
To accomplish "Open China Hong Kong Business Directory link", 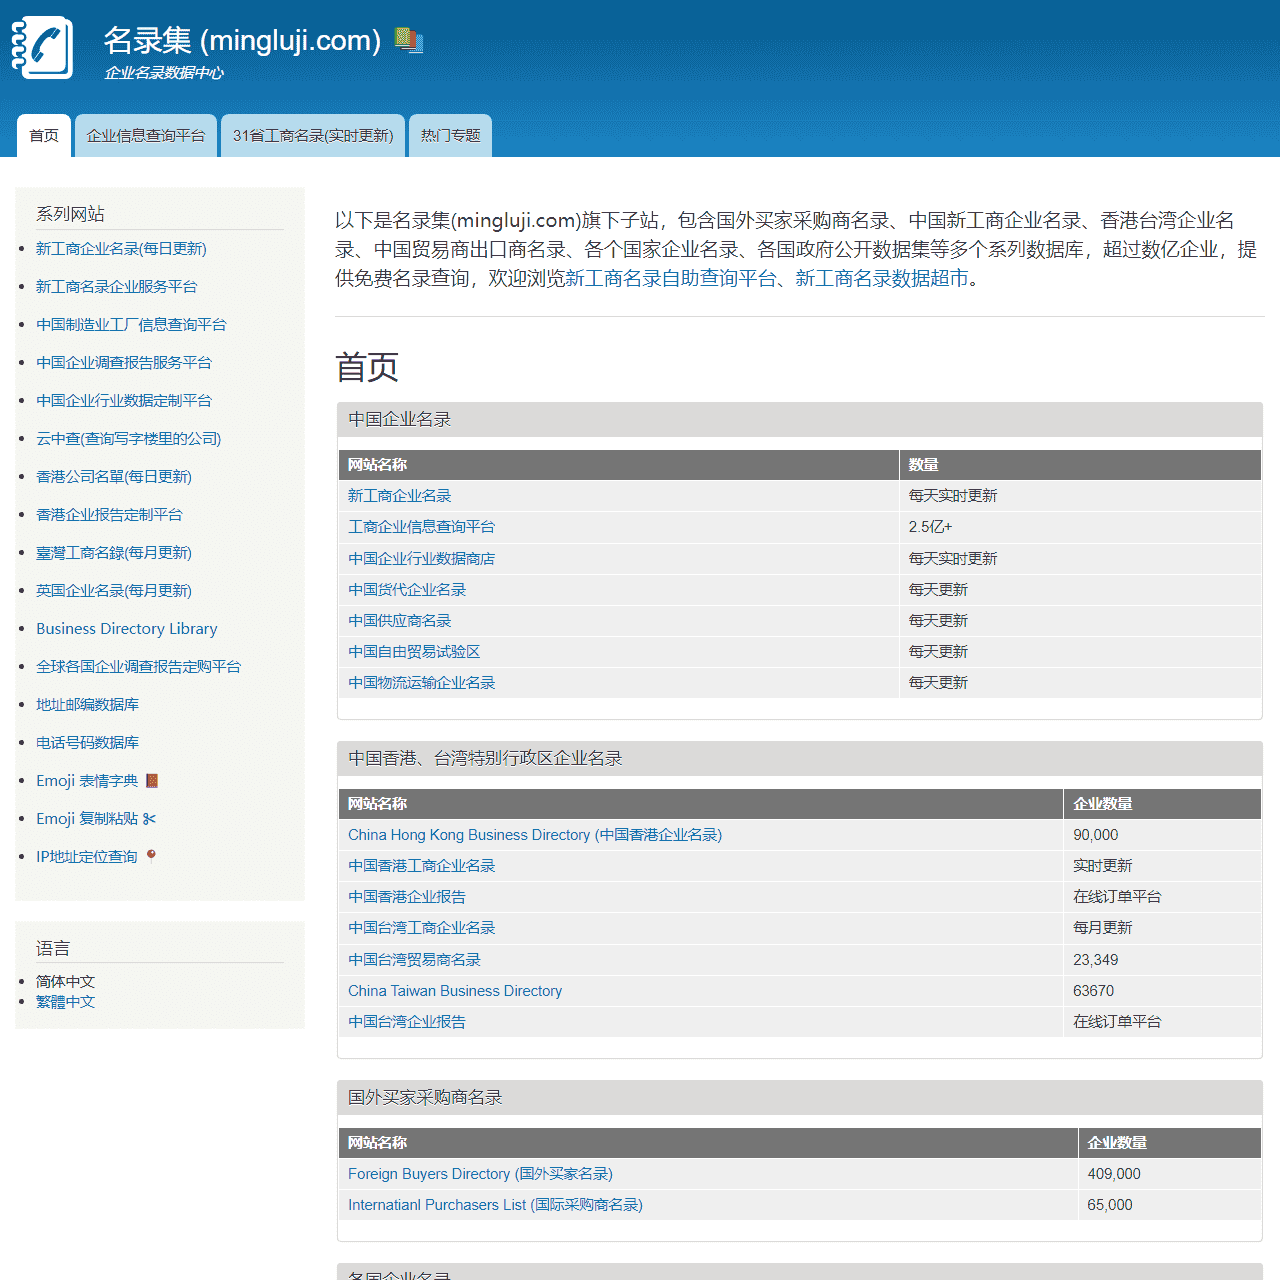I will (x=534, y=835).
